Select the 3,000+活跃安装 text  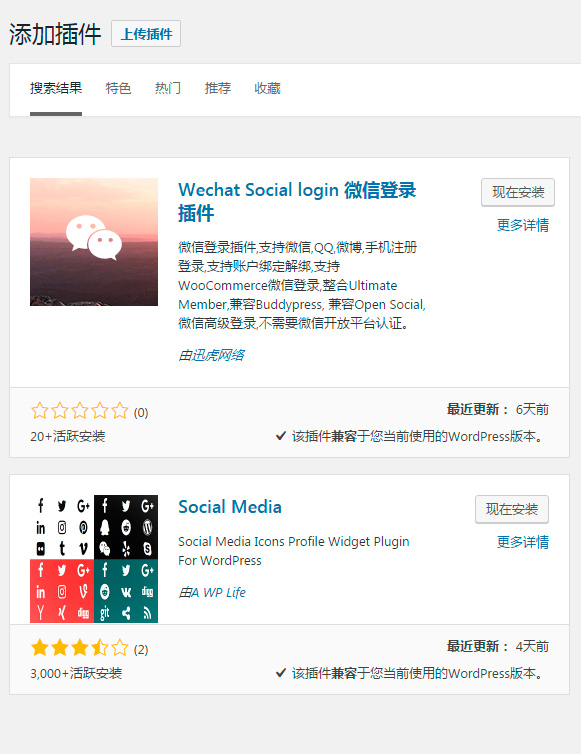pyautogui.click(x=76, y=673)
